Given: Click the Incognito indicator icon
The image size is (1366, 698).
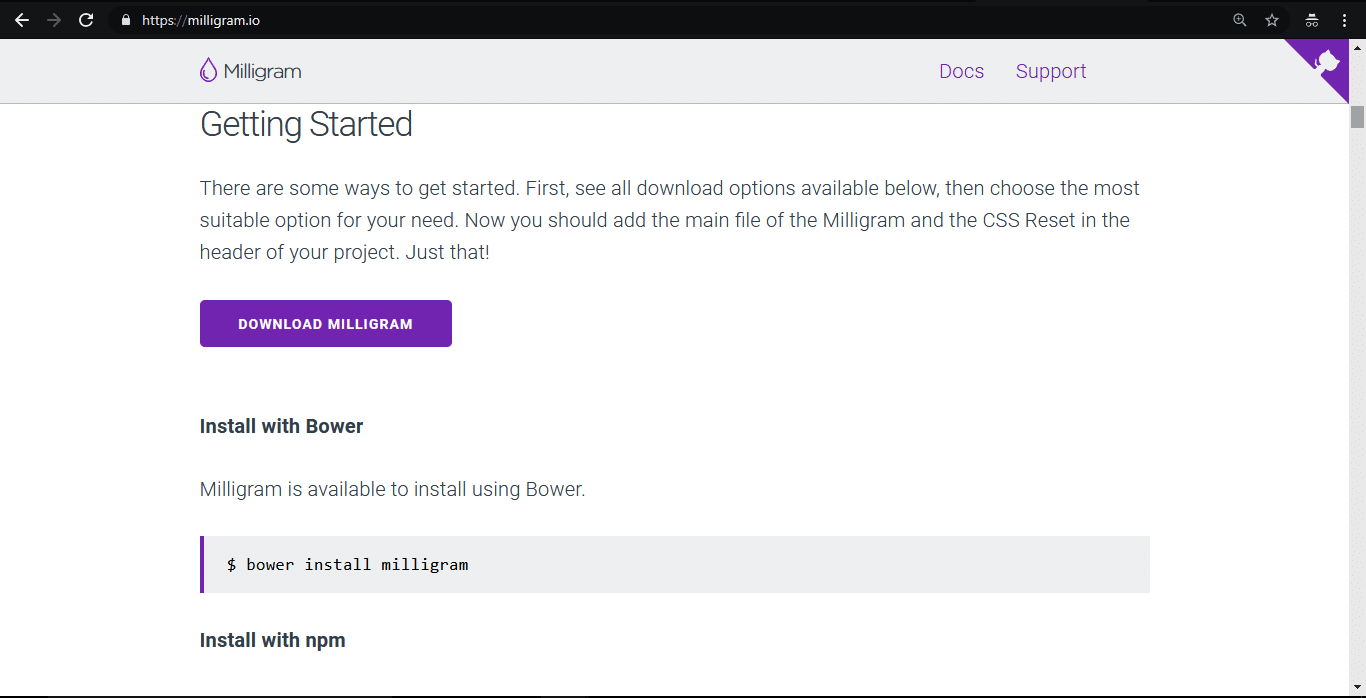Looking at the screenshot, I should click(x=1312, y=20).
